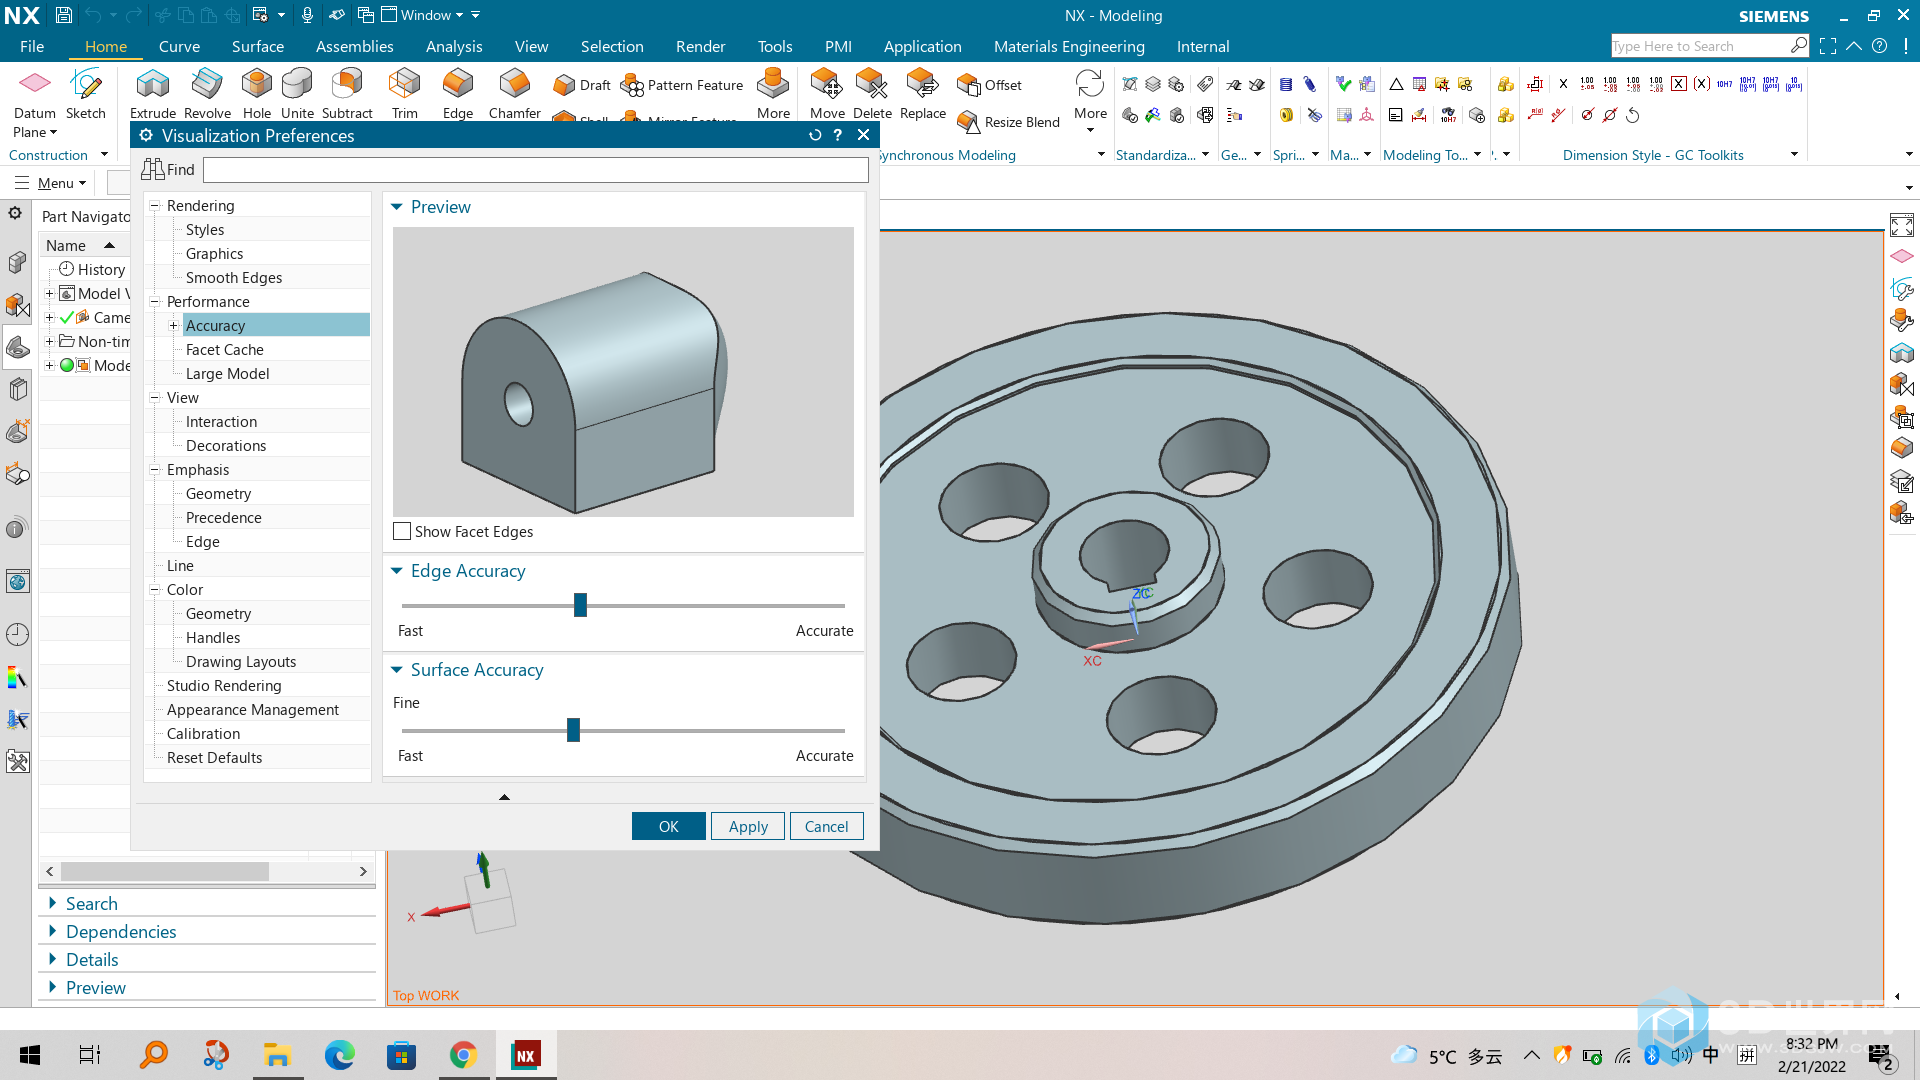This screenshot has height=1080, width=1920.
Task: Select the Revolve tool
Action: pyautogui.click(x=207, y=94)
